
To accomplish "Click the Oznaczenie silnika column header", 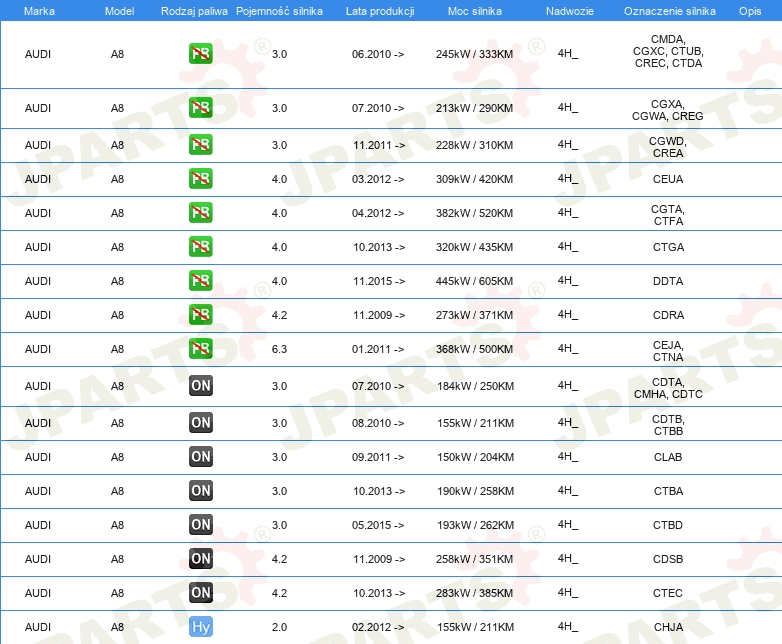I will pos(670,11).
